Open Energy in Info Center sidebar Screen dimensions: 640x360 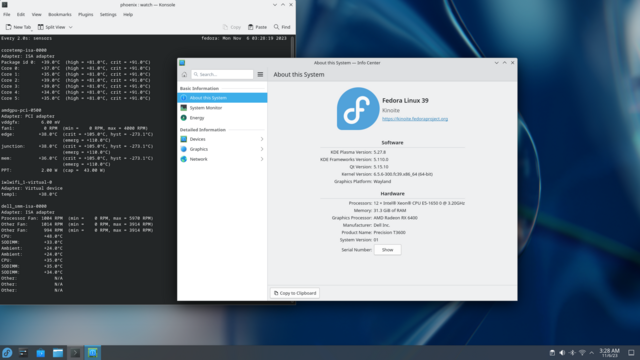[x=222, y=118]
